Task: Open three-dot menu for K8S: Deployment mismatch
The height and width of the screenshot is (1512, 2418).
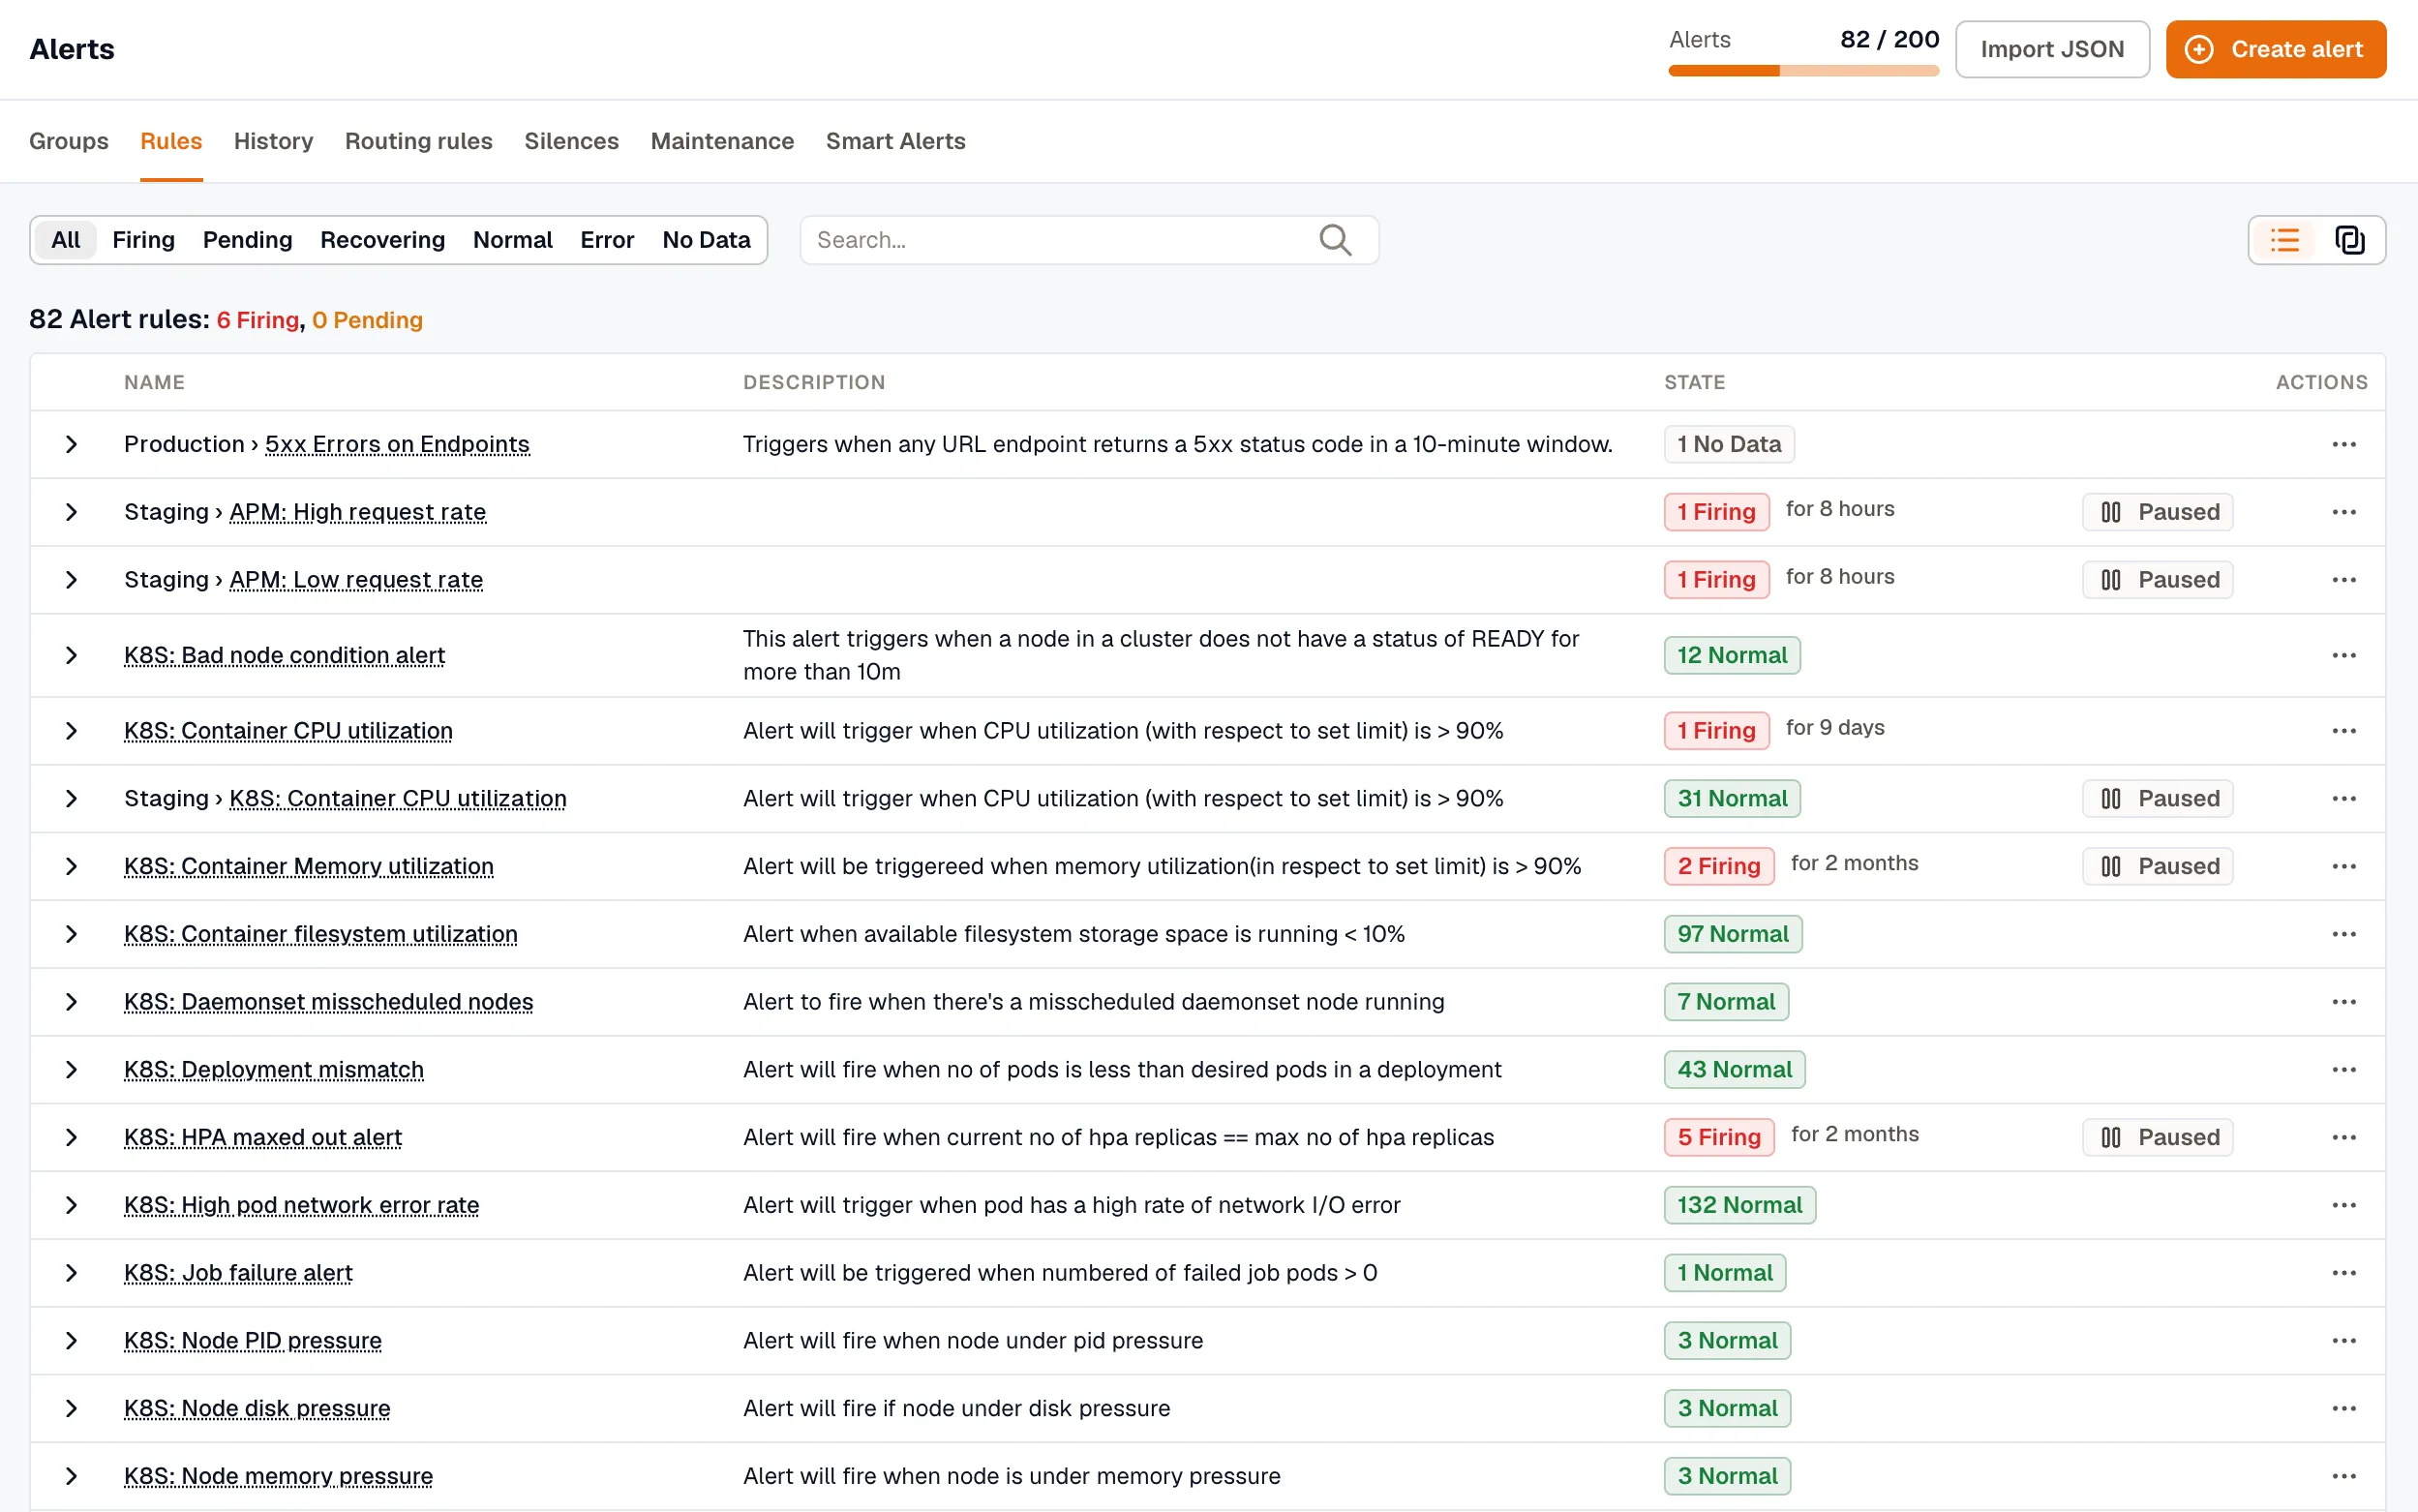Action: [2344, 1069]
